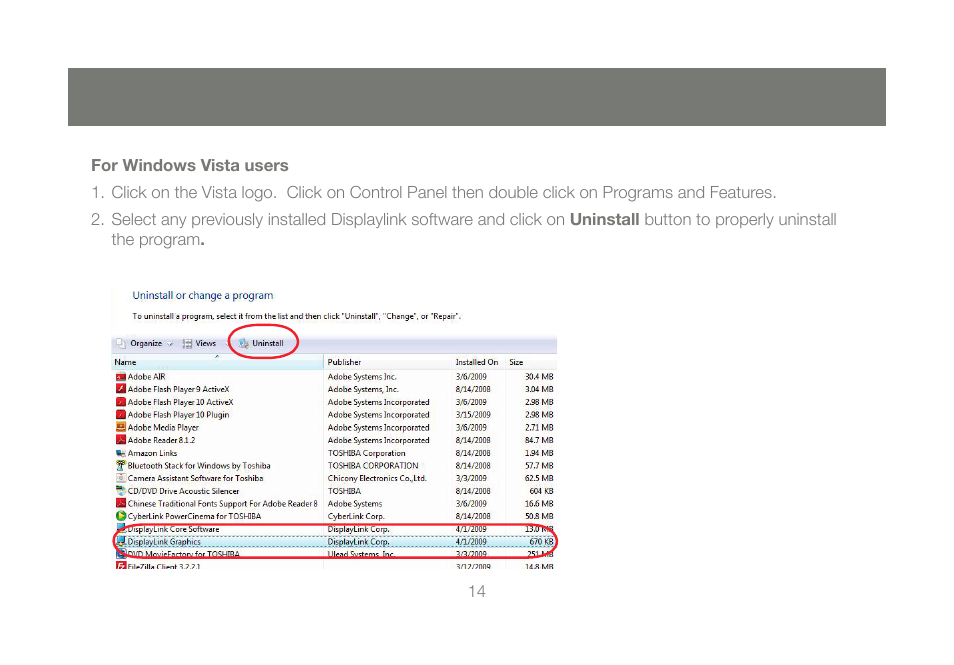
Task: Select Adobe Flash Player 10 Plugin entry
Action: pyautogui.click(x=178, y=415)
